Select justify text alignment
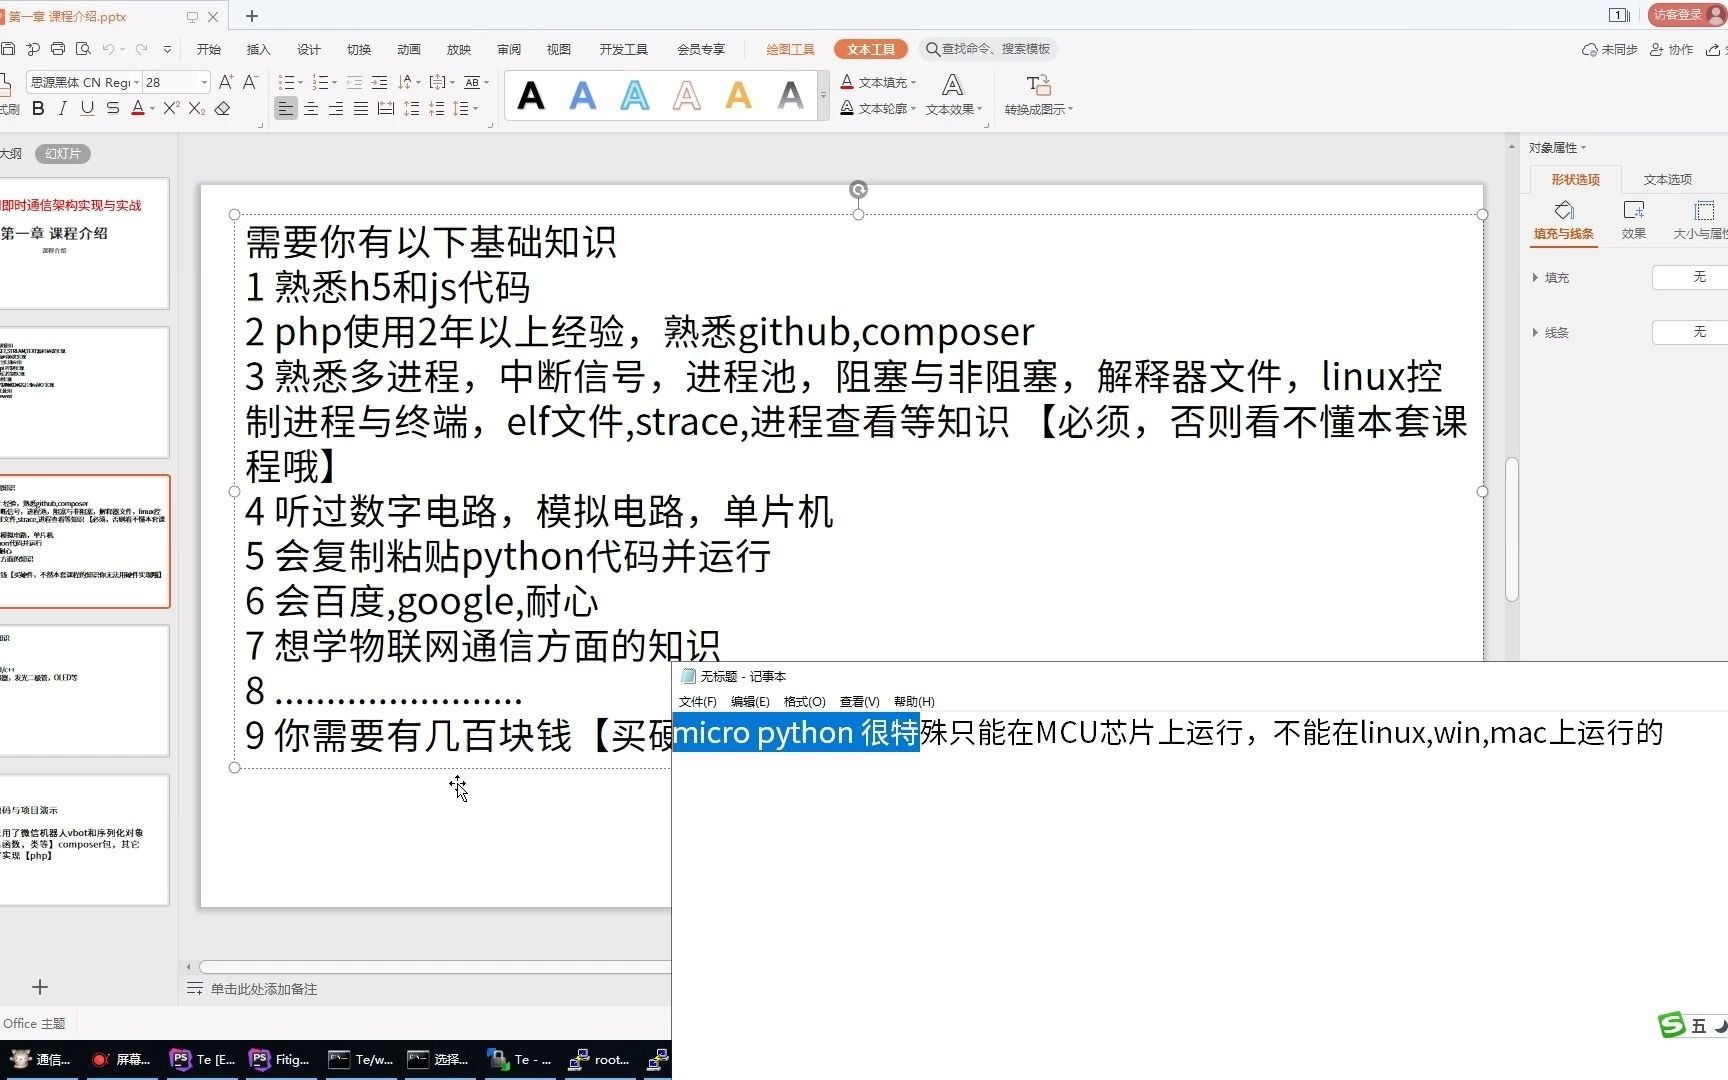Image resolution: width=1728 pixels, height=1080 pixels. click(361, 108)
